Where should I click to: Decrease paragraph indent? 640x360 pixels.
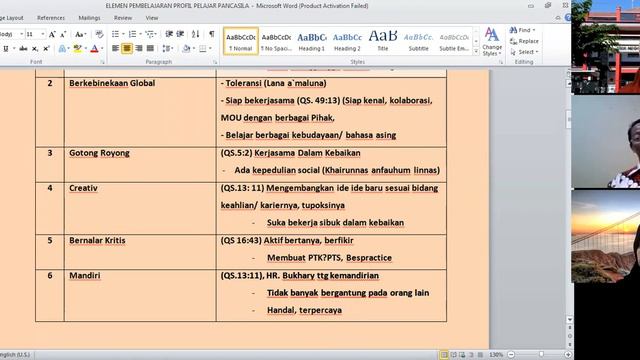point(169,34)
